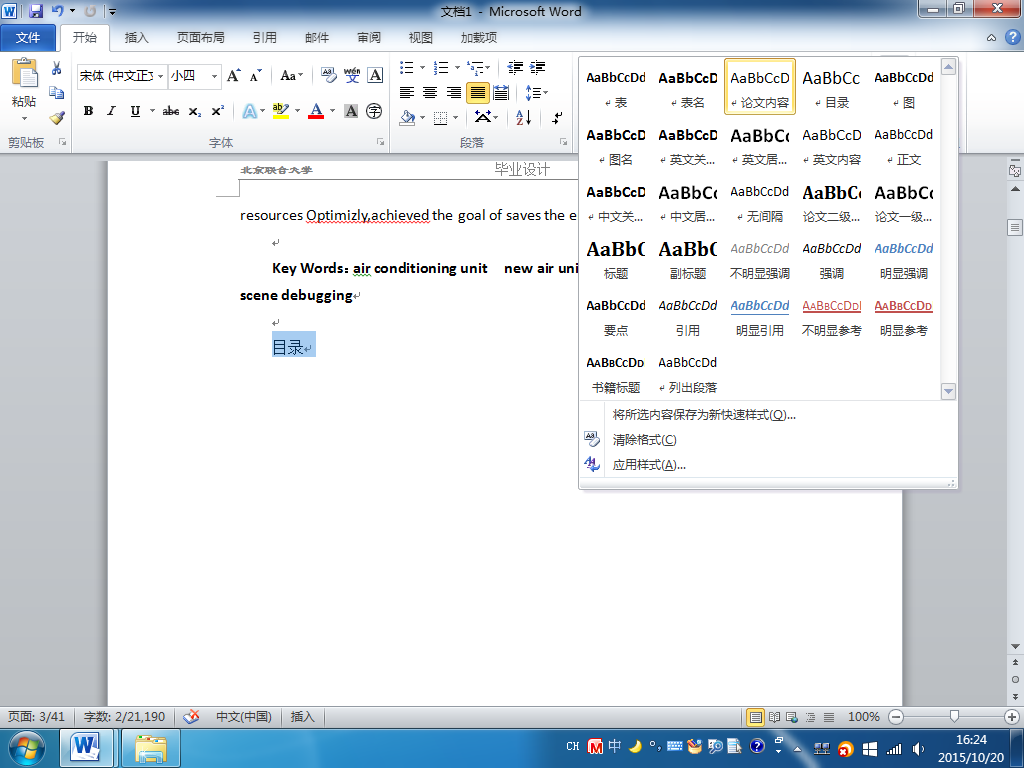1024x768 pixels.
Task: Align text right
Action: (453, 93)
